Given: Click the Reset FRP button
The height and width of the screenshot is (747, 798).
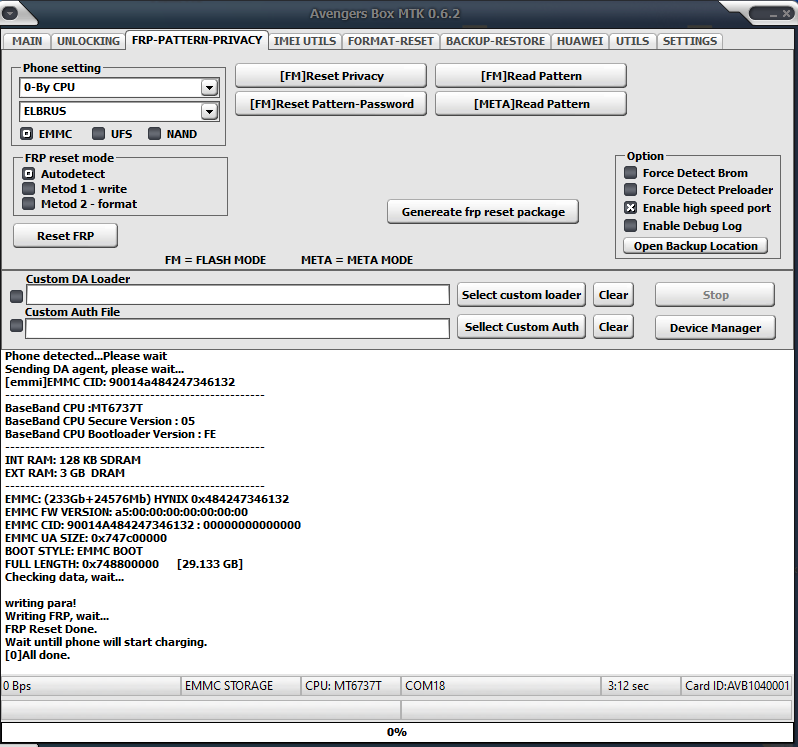Looking at the screenshot, I should (66, 236).
